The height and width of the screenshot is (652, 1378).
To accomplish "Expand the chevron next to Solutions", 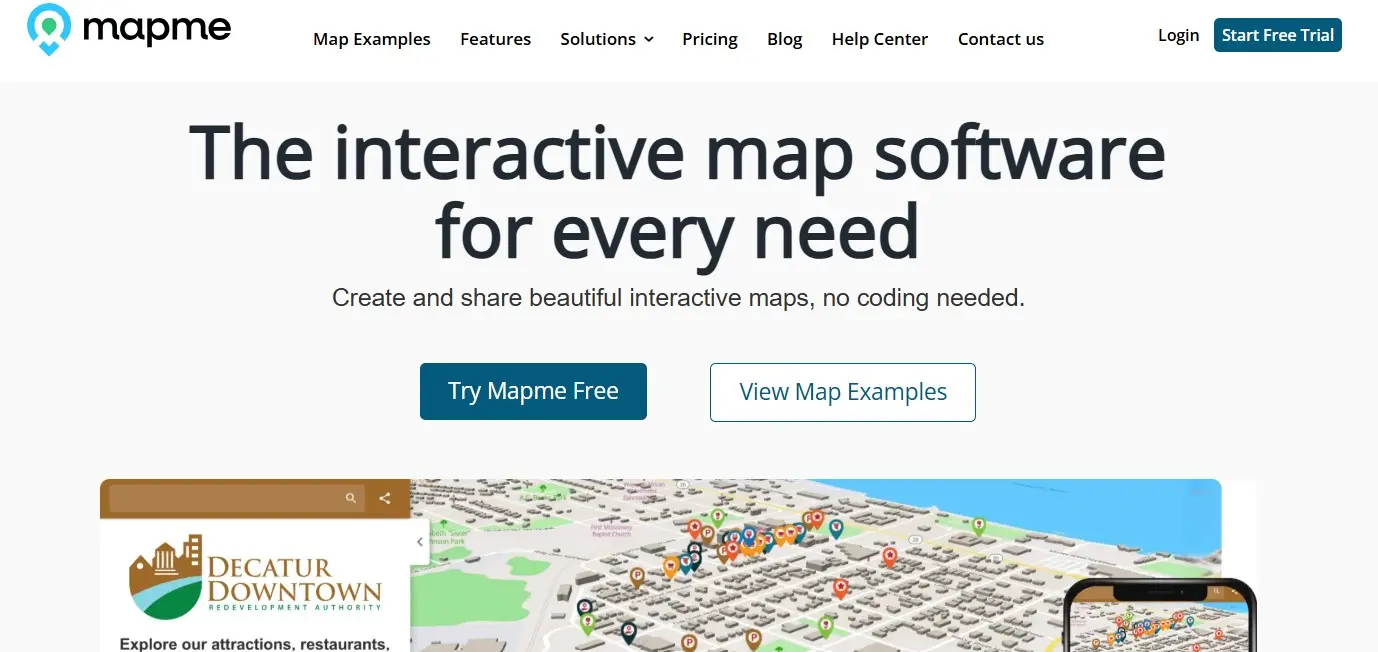I will 649,40.
